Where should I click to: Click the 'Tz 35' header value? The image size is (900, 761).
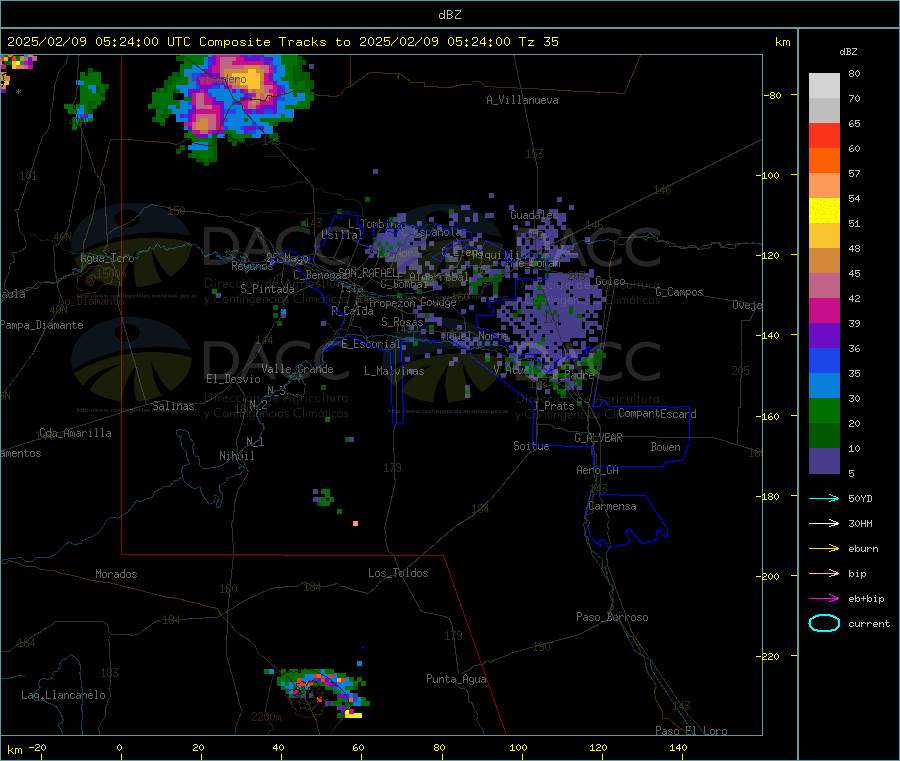point(538,42)
